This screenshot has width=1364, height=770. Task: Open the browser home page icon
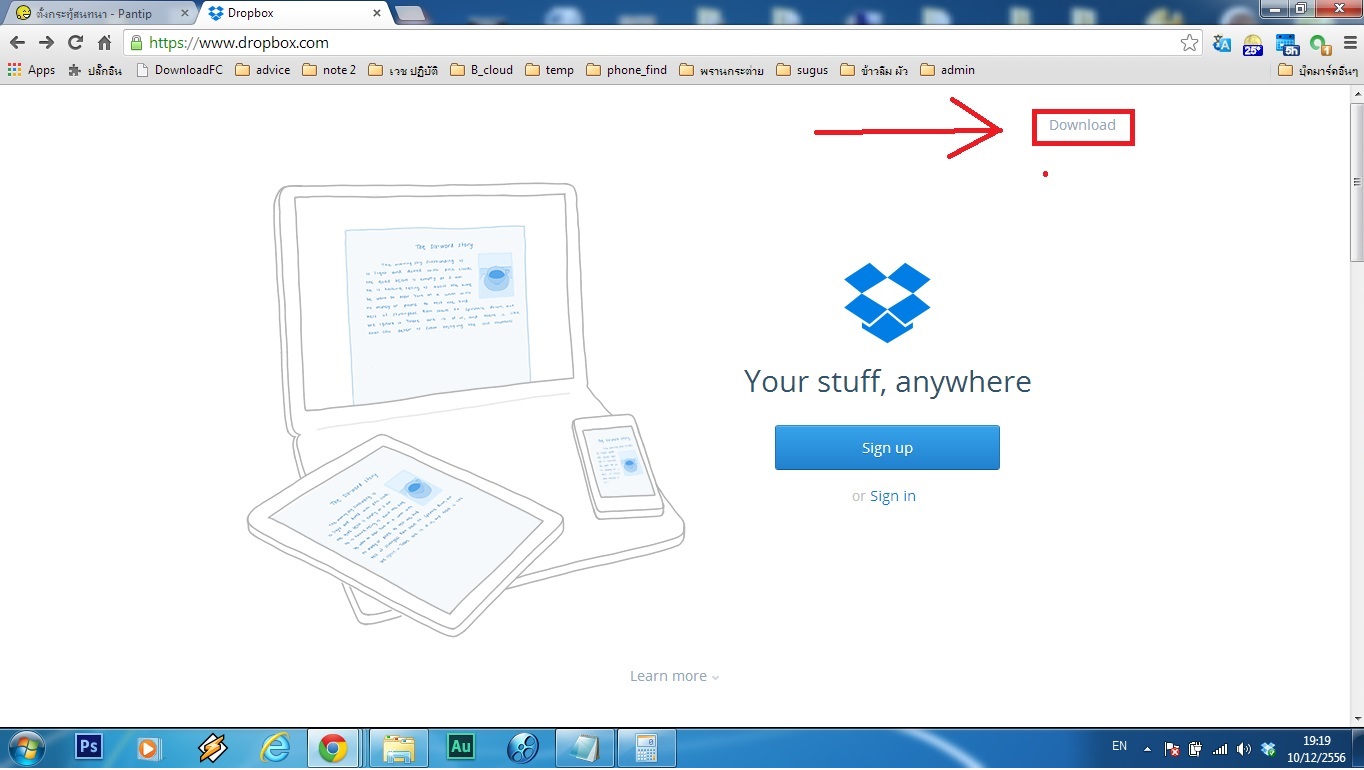pyautogui.click(x=104, y=43)
